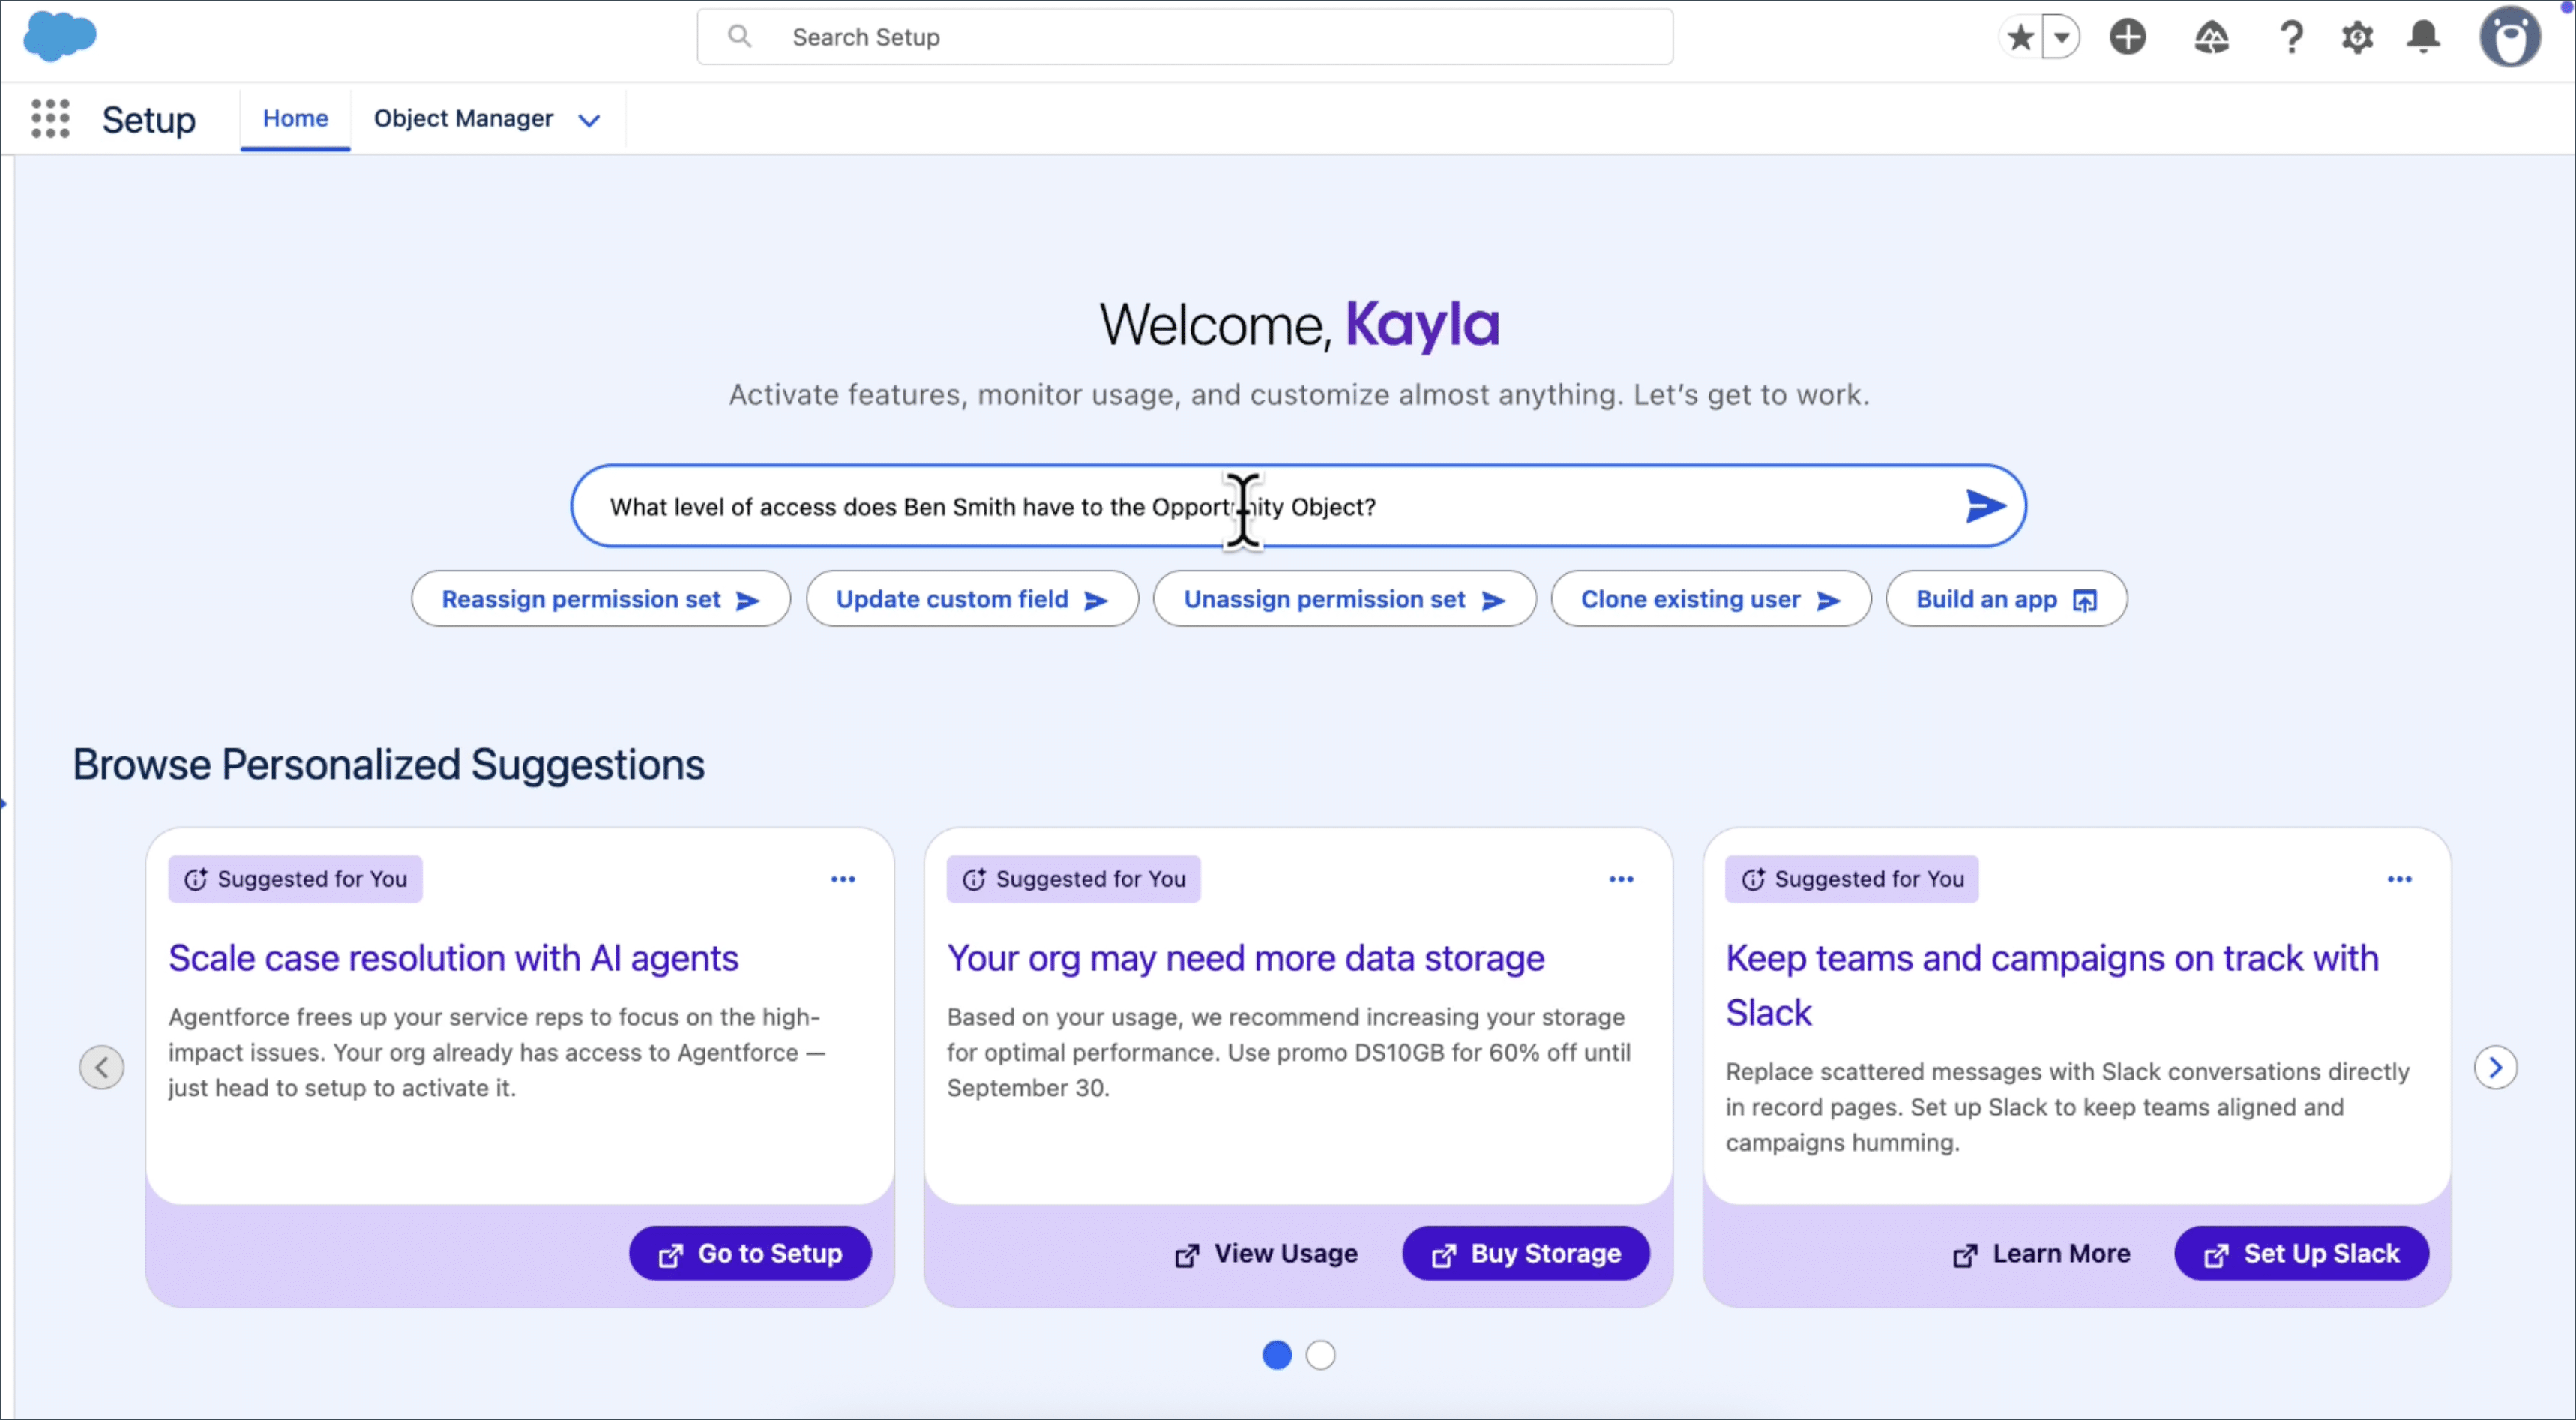This screenshot has width=2576, height=1420.
Task: Open Your org may need more data storage title
Action: point(1245,958)
